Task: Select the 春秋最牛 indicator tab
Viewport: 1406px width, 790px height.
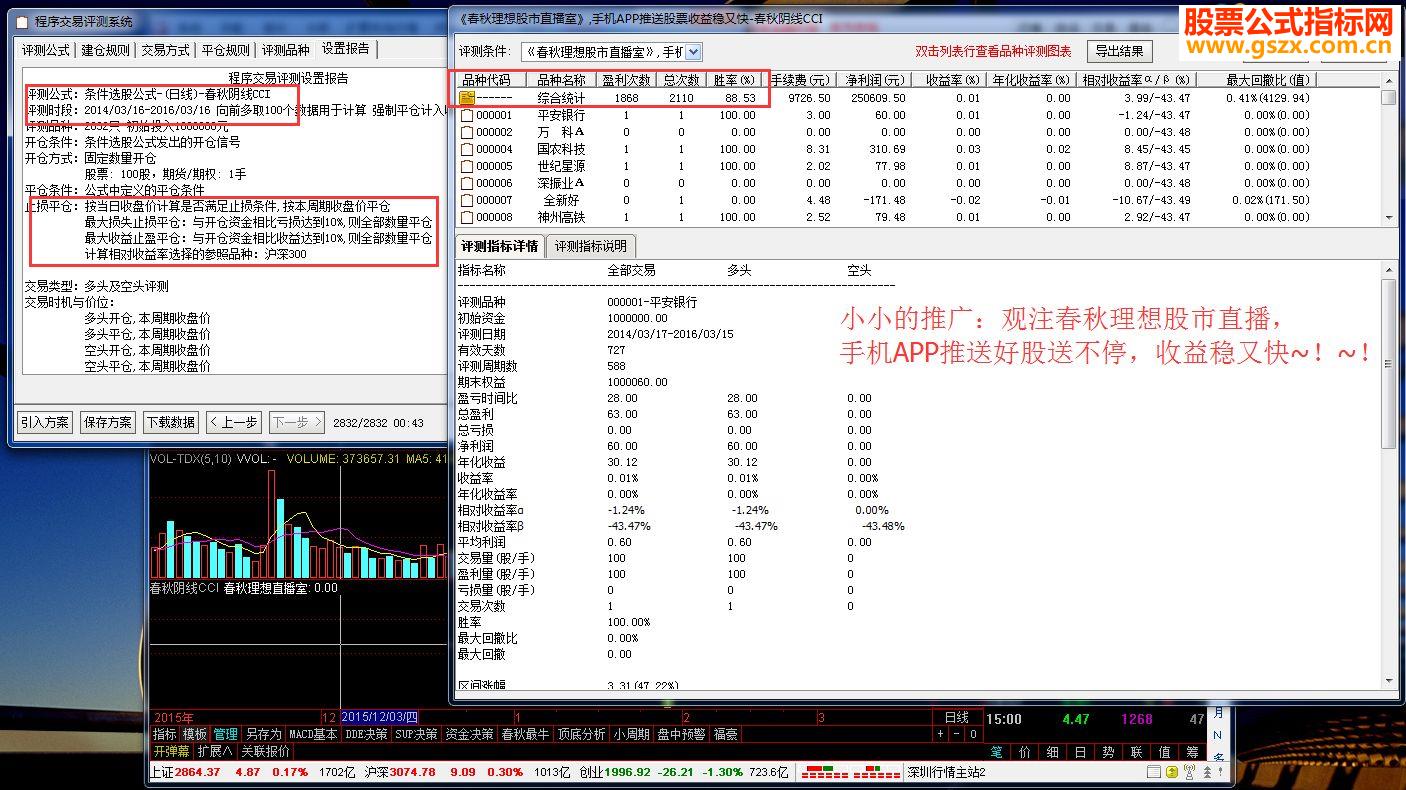Action: click(x=525, y=734)
